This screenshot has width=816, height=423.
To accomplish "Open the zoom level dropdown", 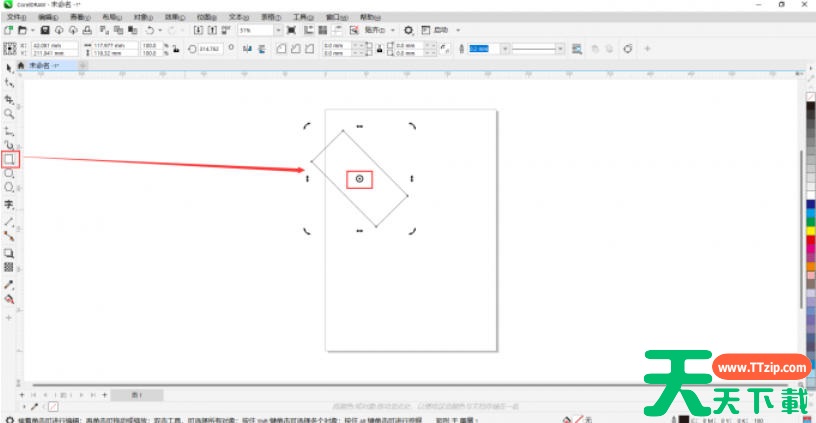I will pyautogui.click(x=278, y=31).
